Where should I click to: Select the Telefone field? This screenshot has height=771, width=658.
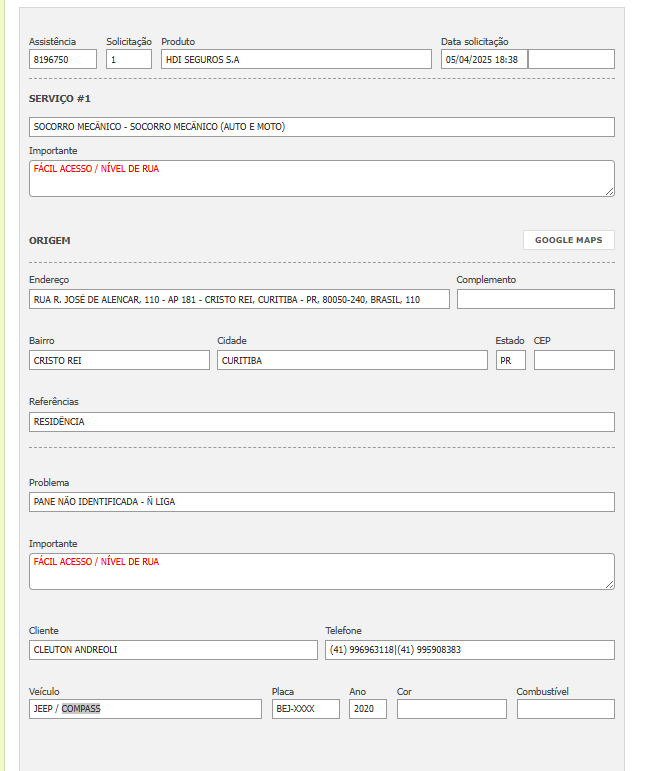point(470,650)
